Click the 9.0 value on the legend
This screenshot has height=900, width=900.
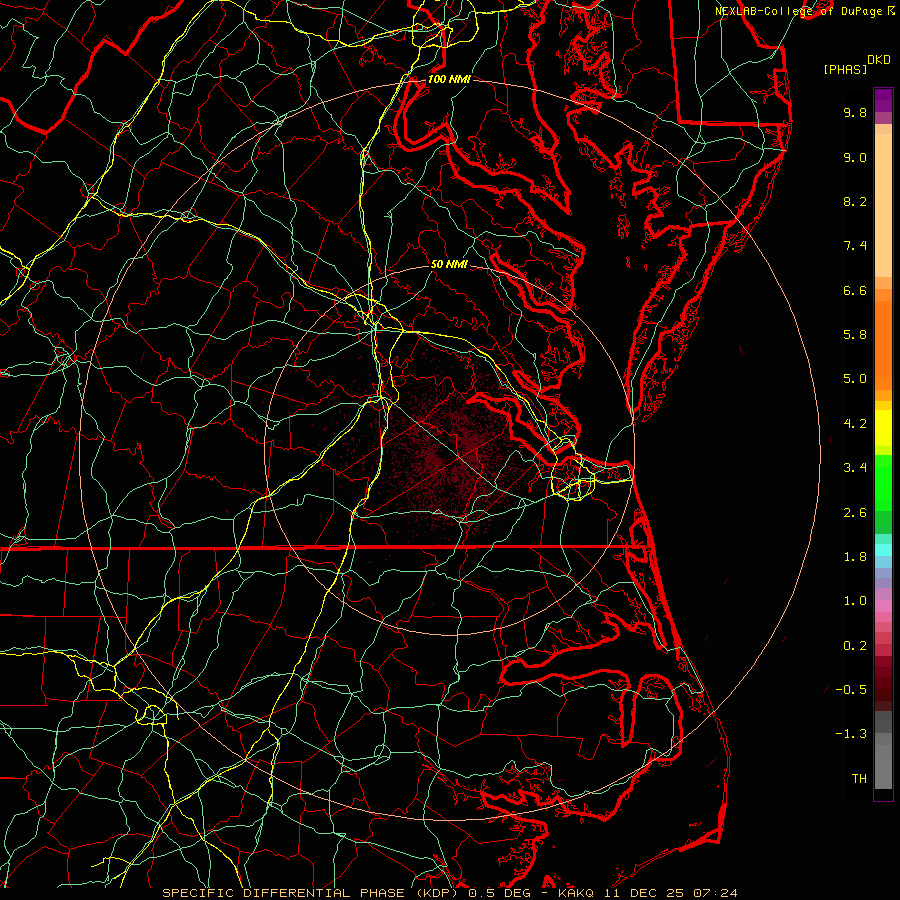(855, 157)
